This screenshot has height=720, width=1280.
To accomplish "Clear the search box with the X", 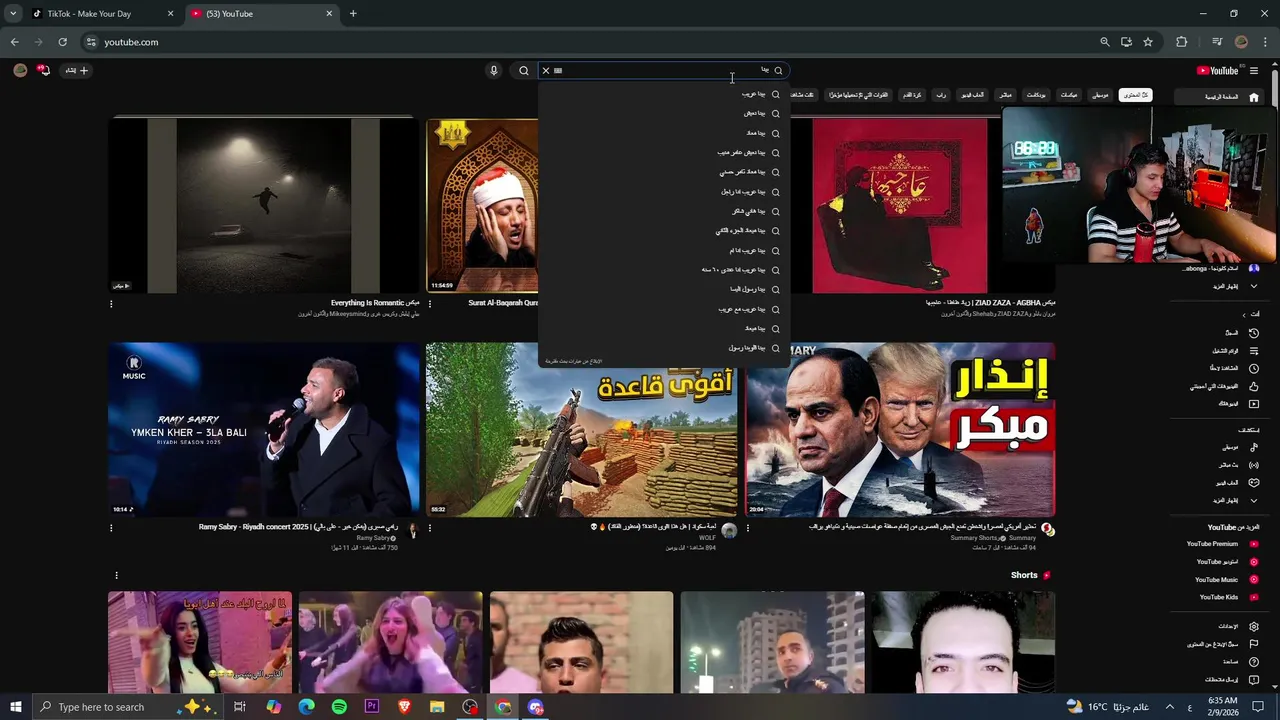I will pyautogui.click(x=546, y=71).
